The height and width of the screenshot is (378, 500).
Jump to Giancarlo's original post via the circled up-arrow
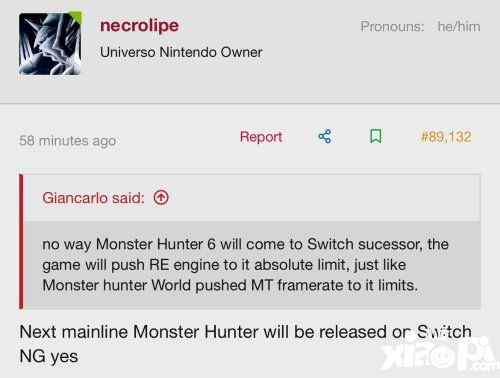click(x=161, y=198)
